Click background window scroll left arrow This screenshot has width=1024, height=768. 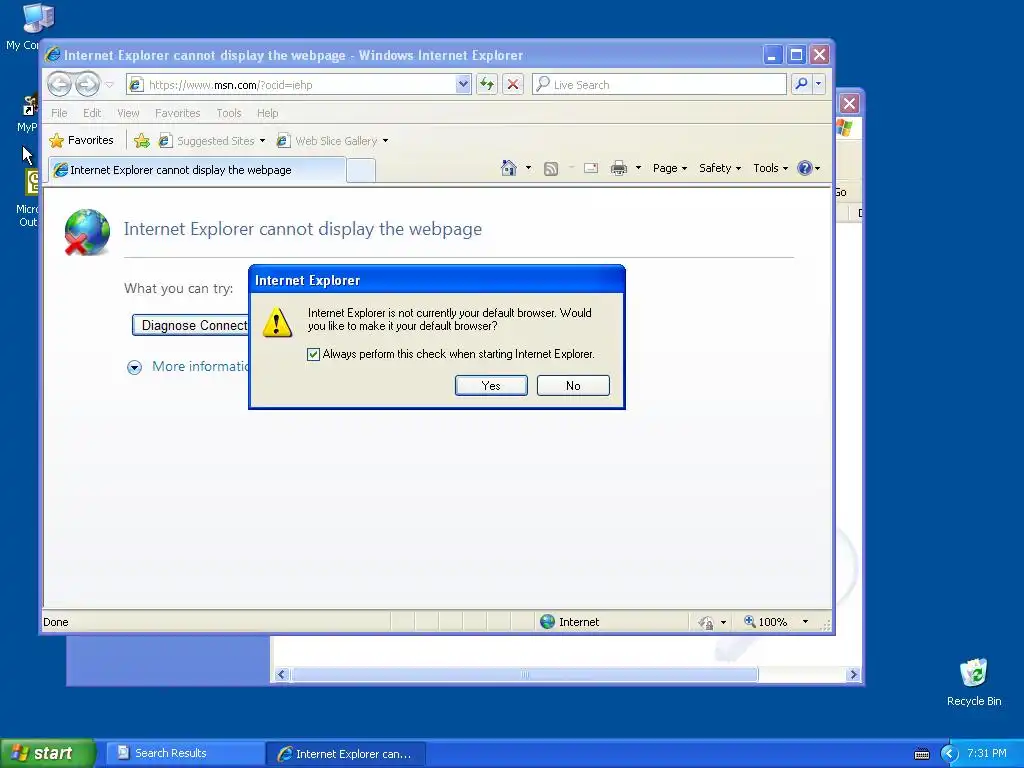click(x=281, y=675)
